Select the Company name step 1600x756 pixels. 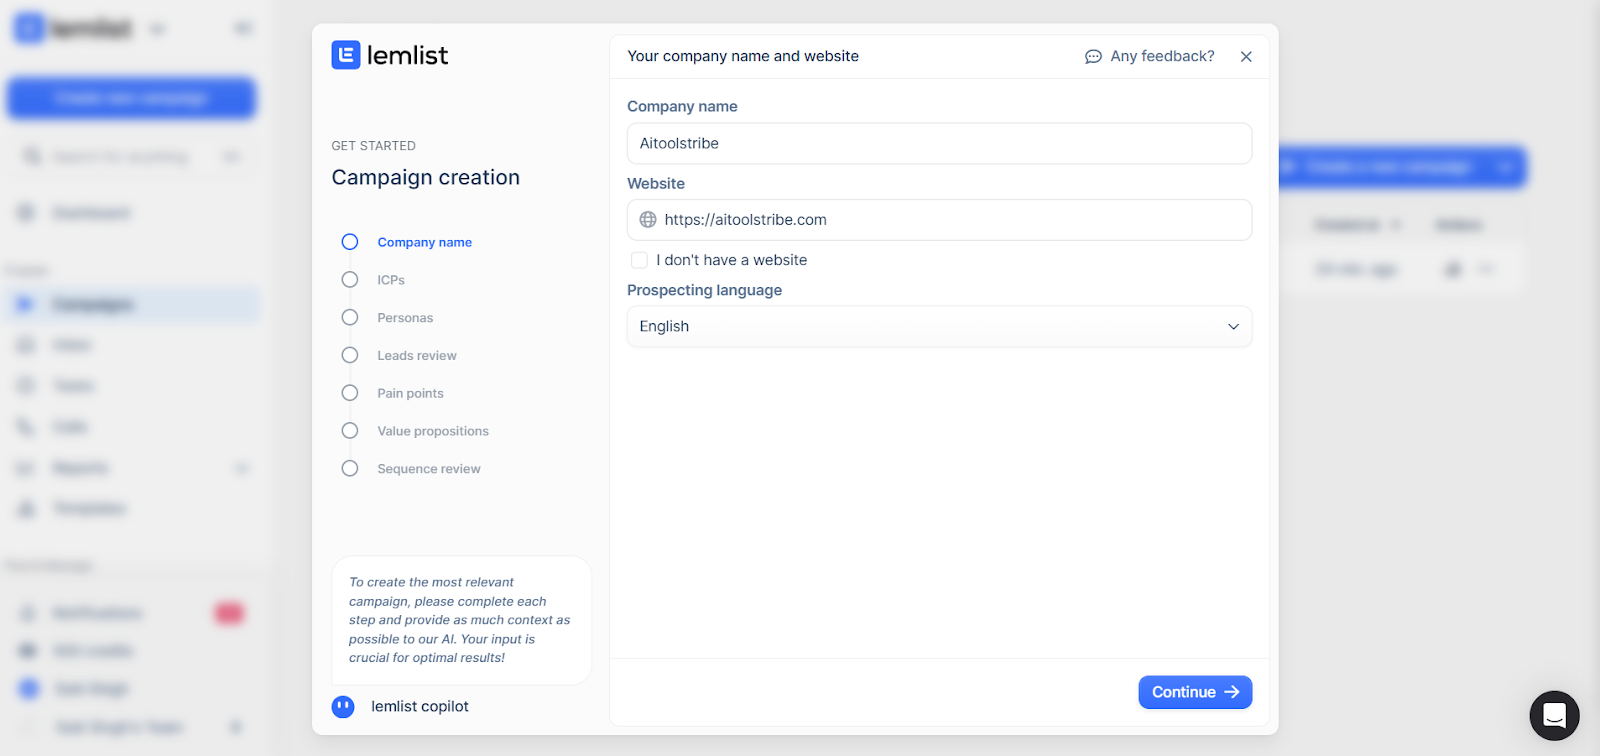coord(424,242)
